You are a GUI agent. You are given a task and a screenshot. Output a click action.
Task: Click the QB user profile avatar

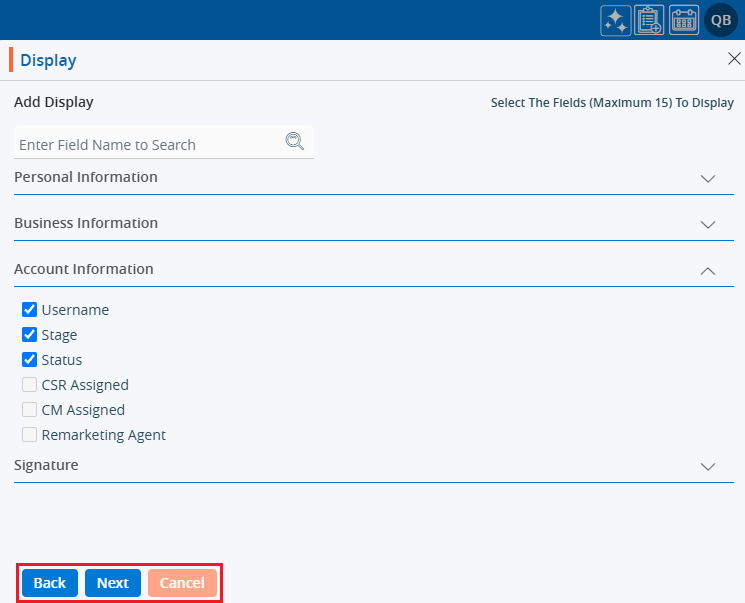(721, 20)
